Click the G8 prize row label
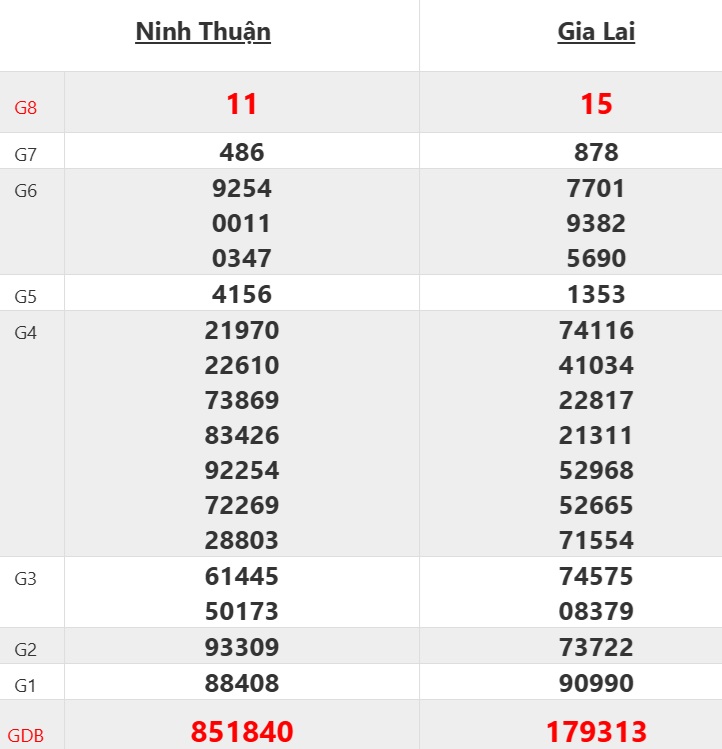This screenshot has height=749, width=722. click(x=26, y=107)
